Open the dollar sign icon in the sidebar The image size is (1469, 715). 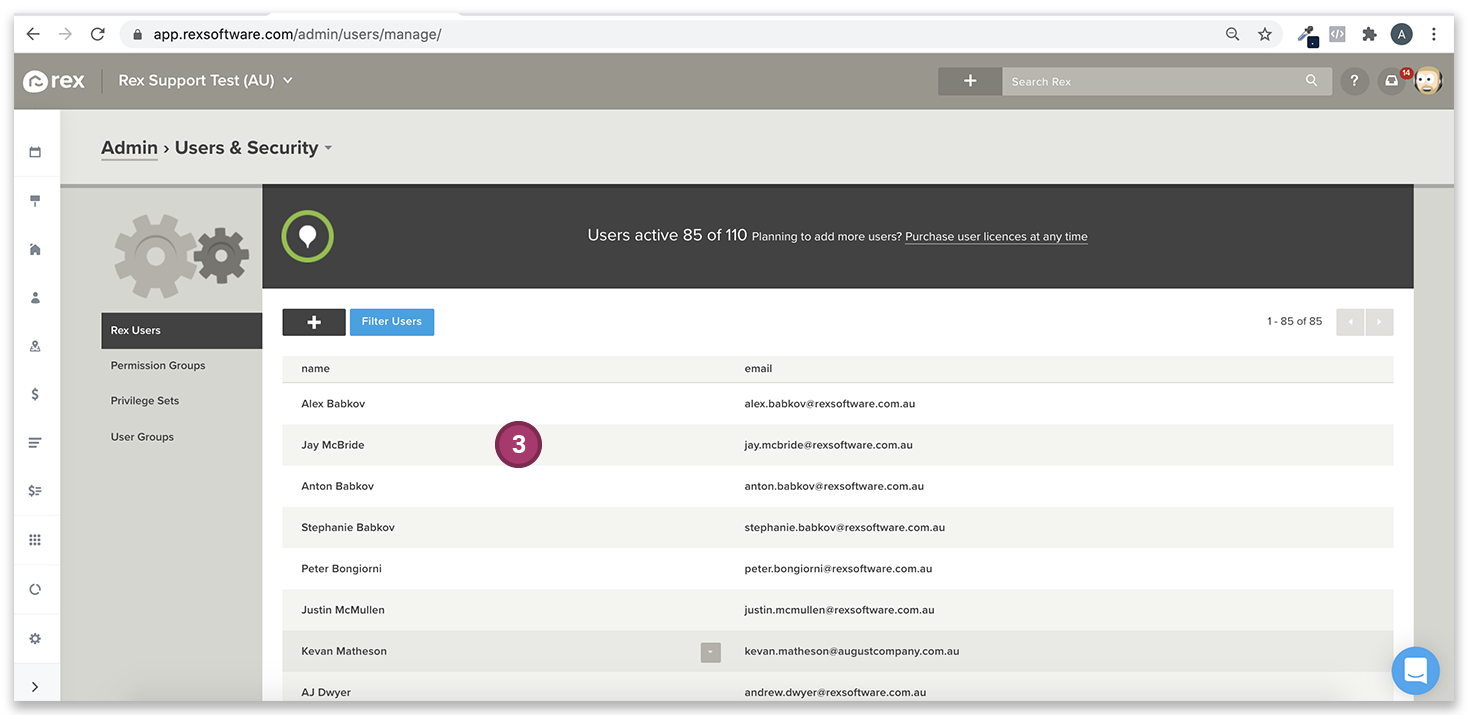tap(35, 394)
